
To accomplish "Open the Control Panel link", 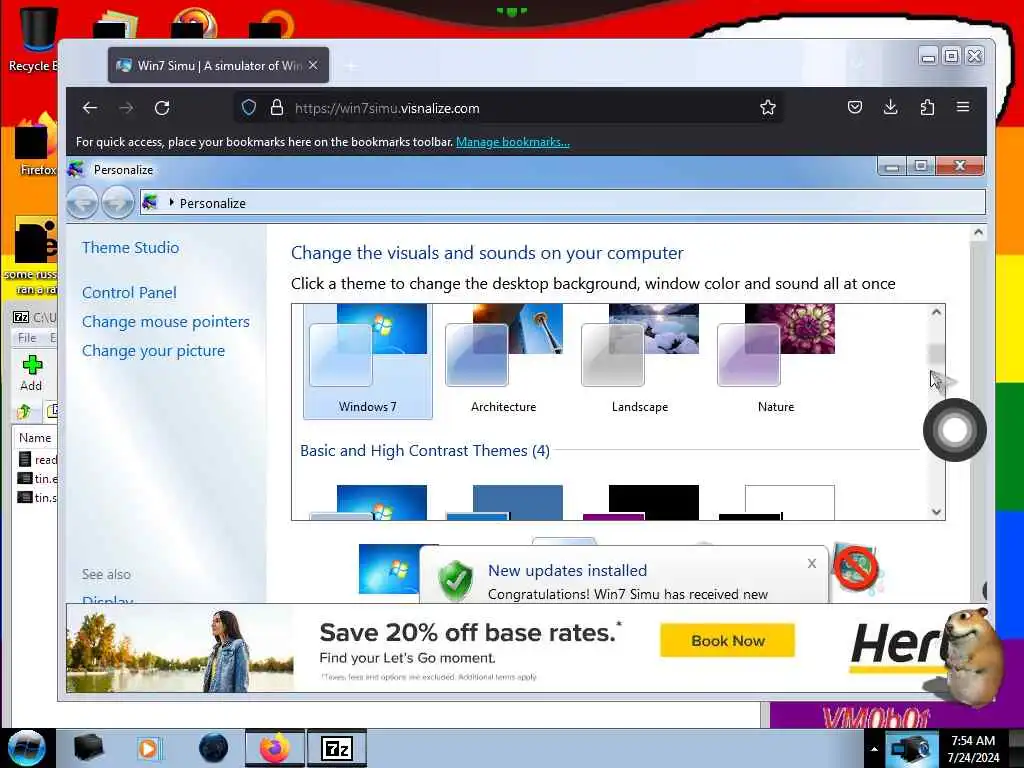I will (x=129, y=293).
